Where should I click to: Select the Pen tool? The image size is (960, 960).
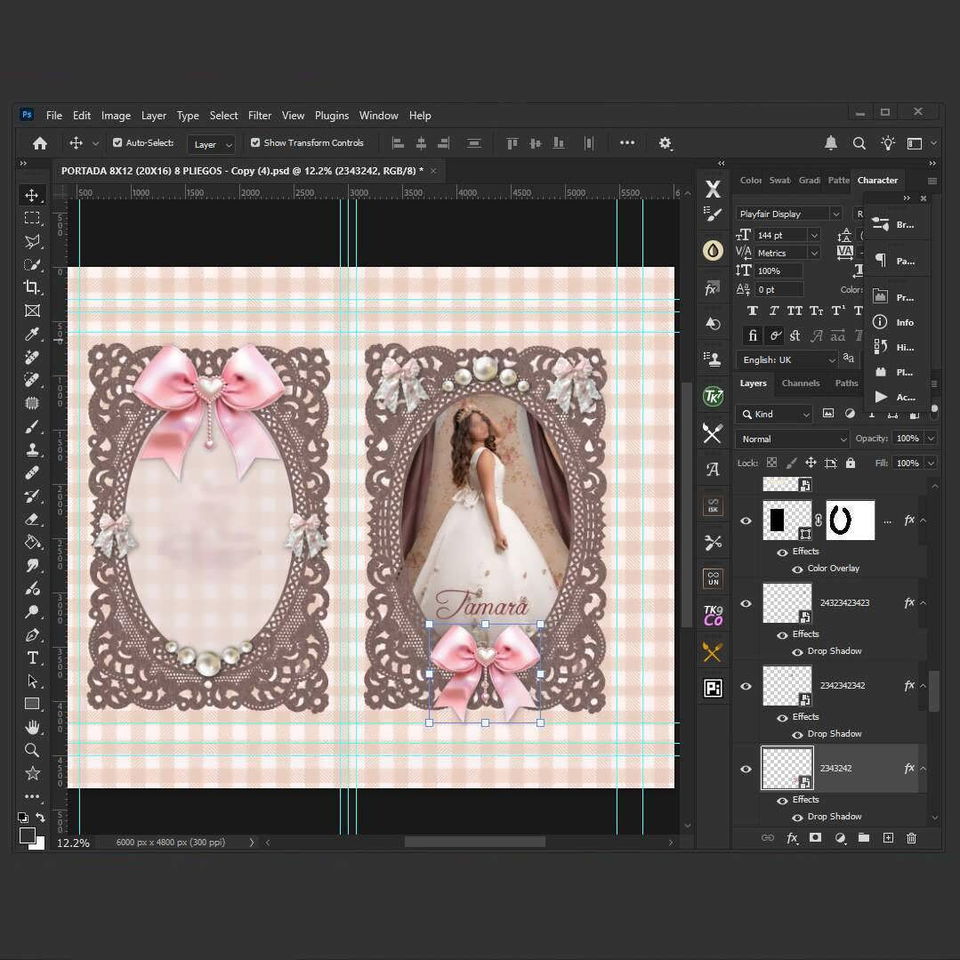coord(32,635)
